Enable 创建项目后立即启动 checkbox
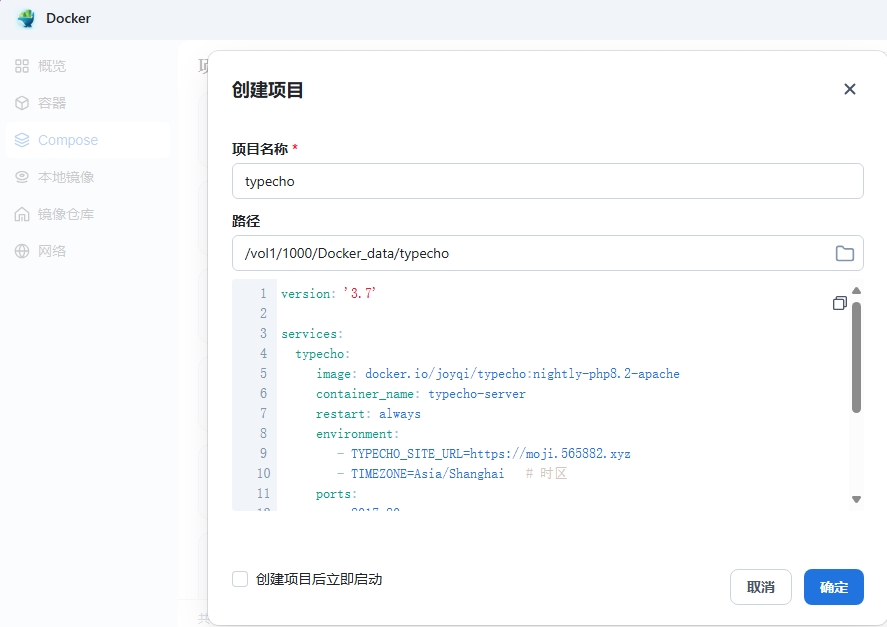 pyautogui.click(x=240, y=579)
